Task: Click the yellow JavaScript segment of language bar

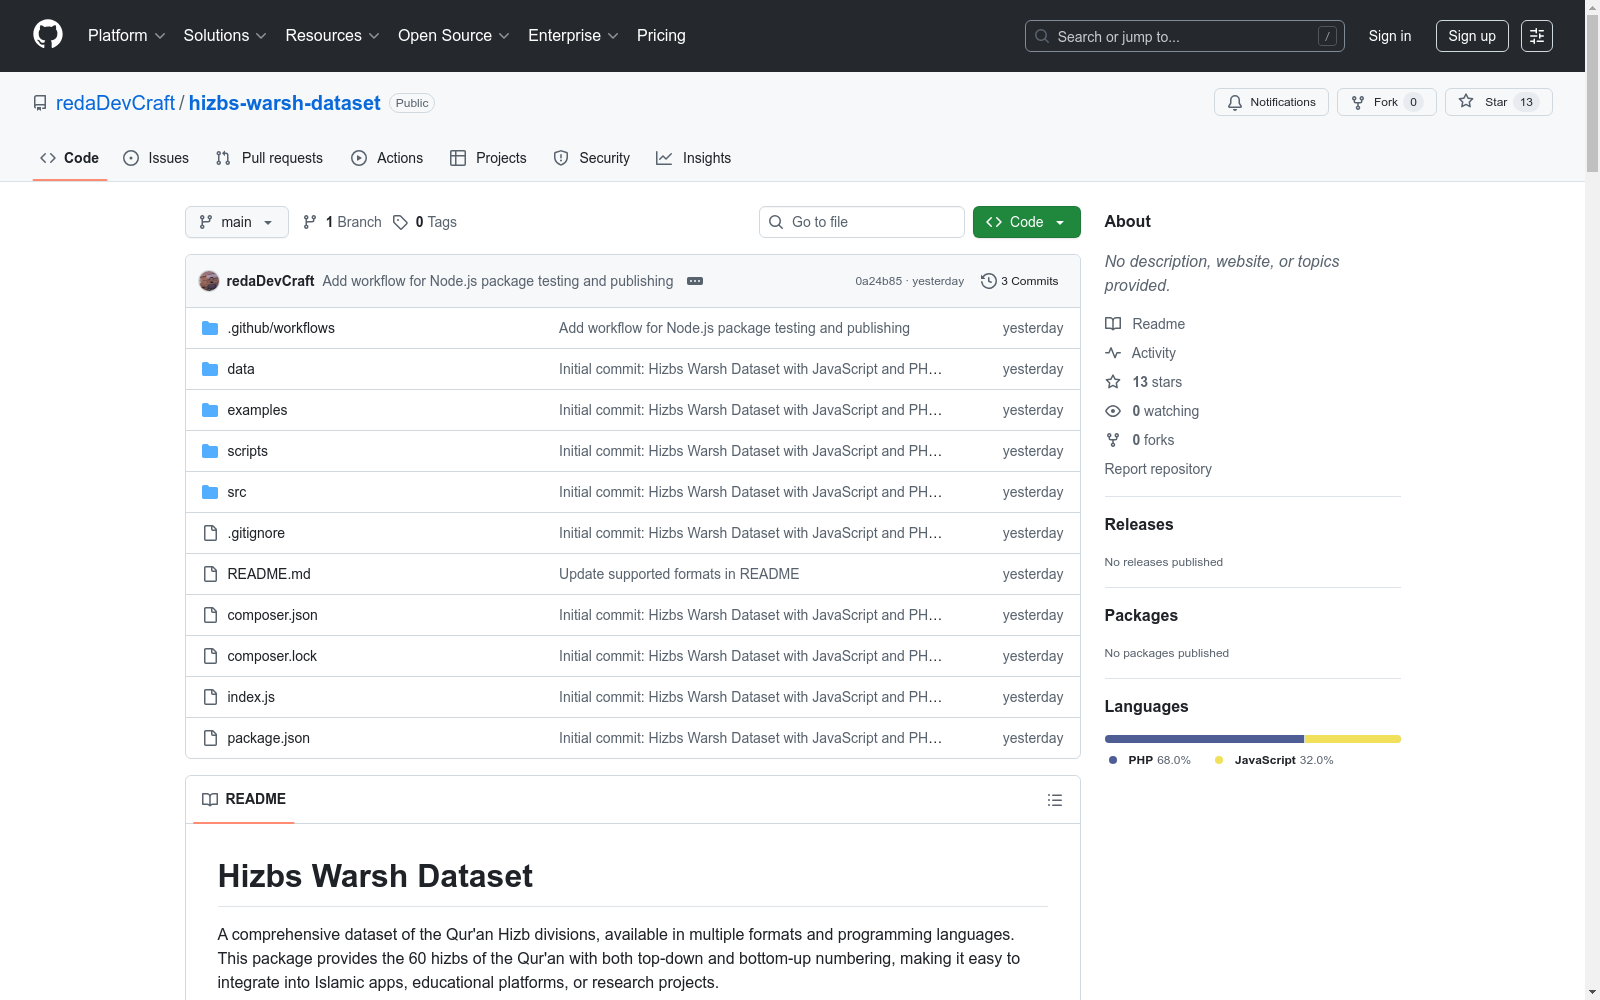Action: coord(1352,739)
